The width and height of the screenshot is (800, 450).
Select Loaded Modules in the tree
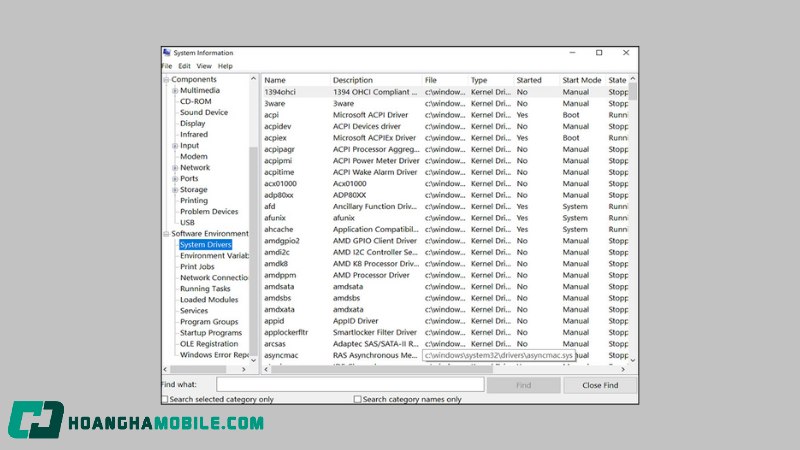click(x=209, y=300)
